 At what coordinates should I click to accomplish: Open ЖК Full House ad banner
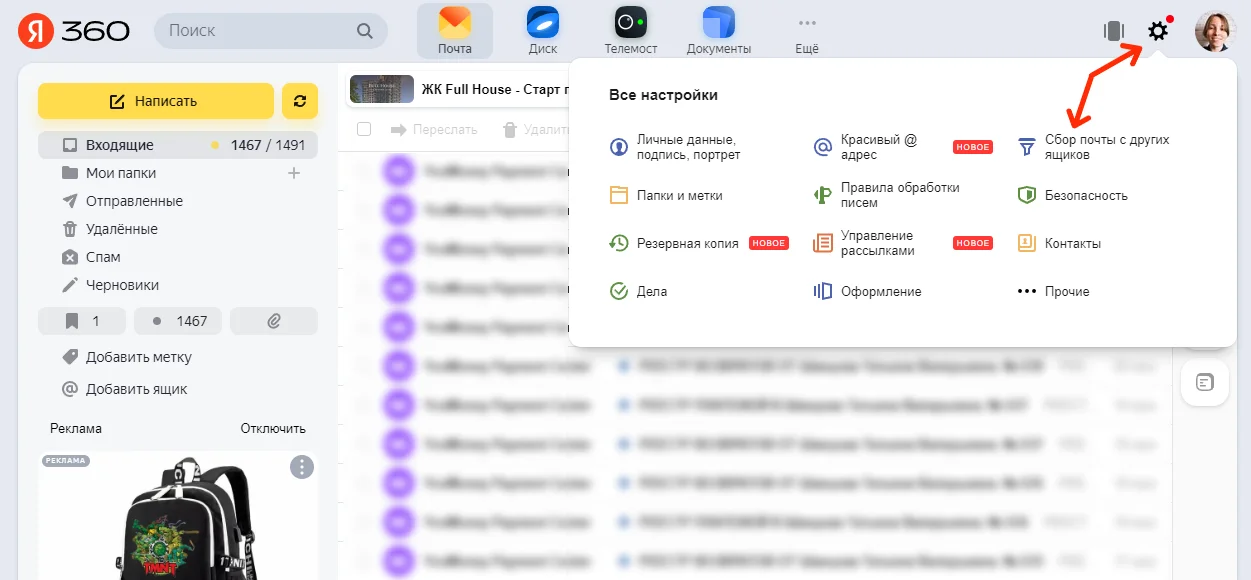point(460,89)
